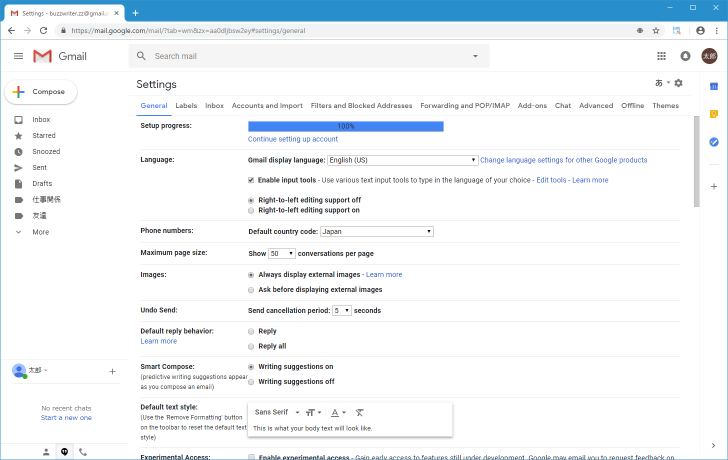Image resolution: width=728 pixels, height=460 pixels.
Task: Click Edit tools link
Action: point(552,180)
